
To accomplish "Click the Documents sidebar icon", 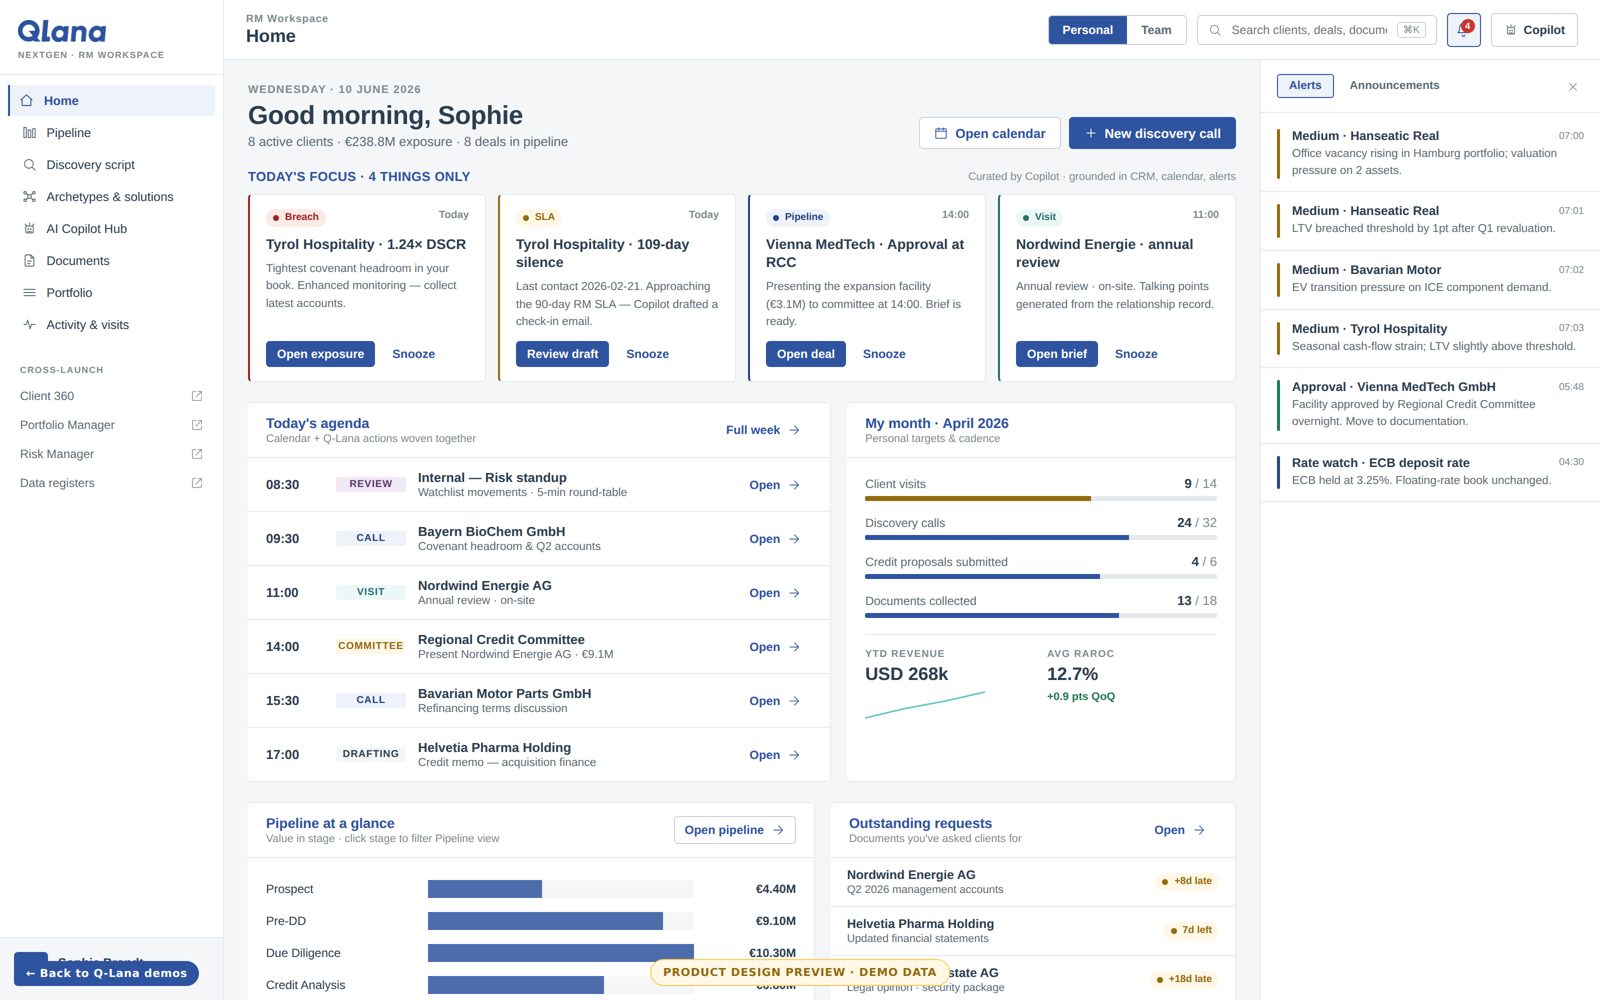I will [29, 260].
